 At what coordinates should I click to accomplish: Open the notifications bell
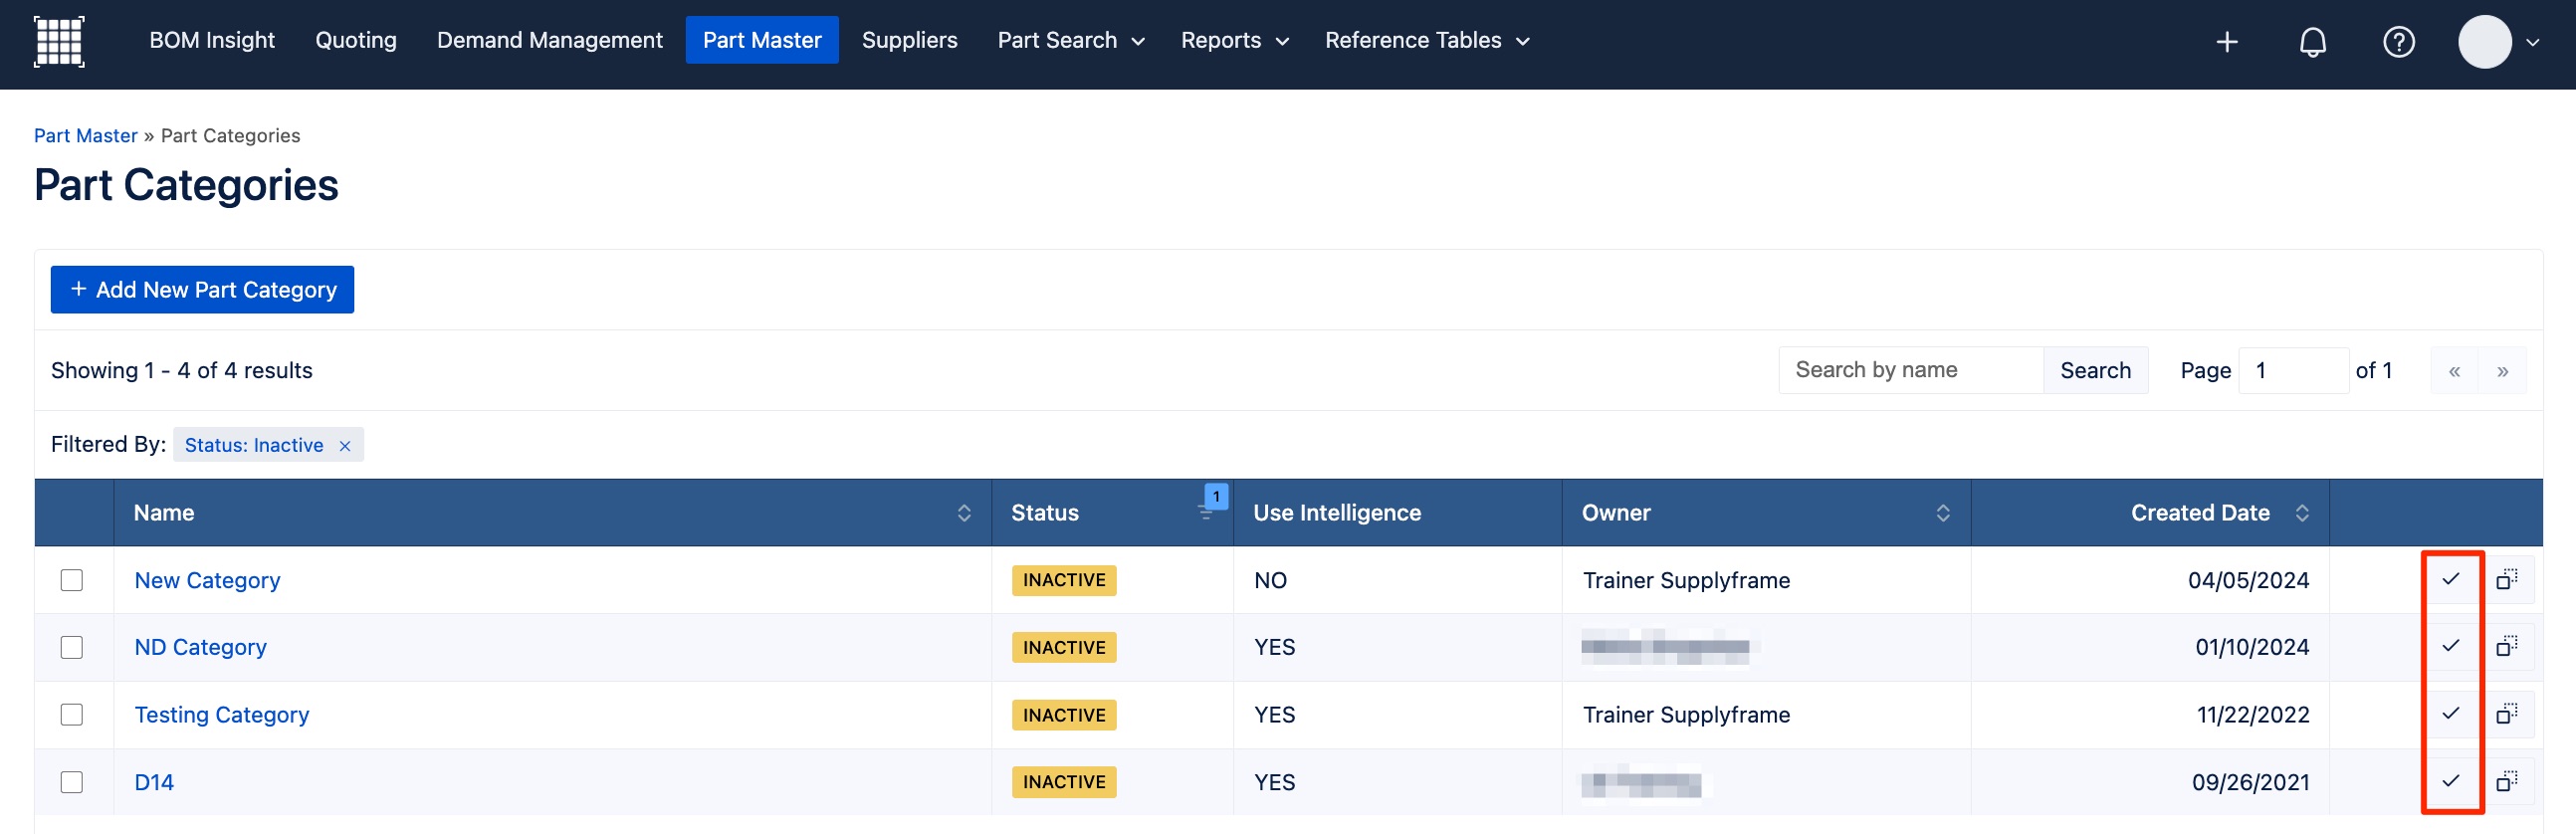click(x=2312, y=42)
